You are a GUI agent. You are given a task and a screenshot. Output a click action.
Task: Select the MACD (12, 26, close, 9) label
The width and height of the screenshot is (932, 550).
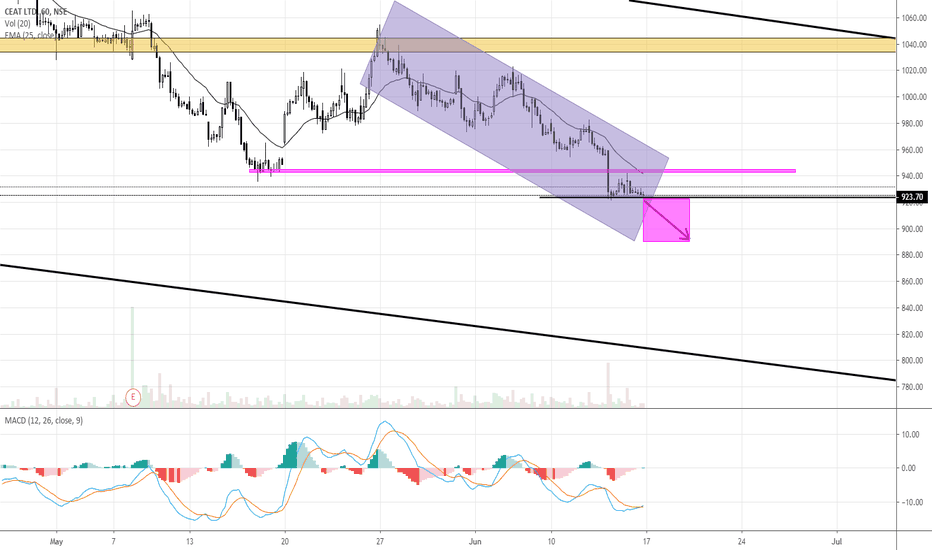44,420
